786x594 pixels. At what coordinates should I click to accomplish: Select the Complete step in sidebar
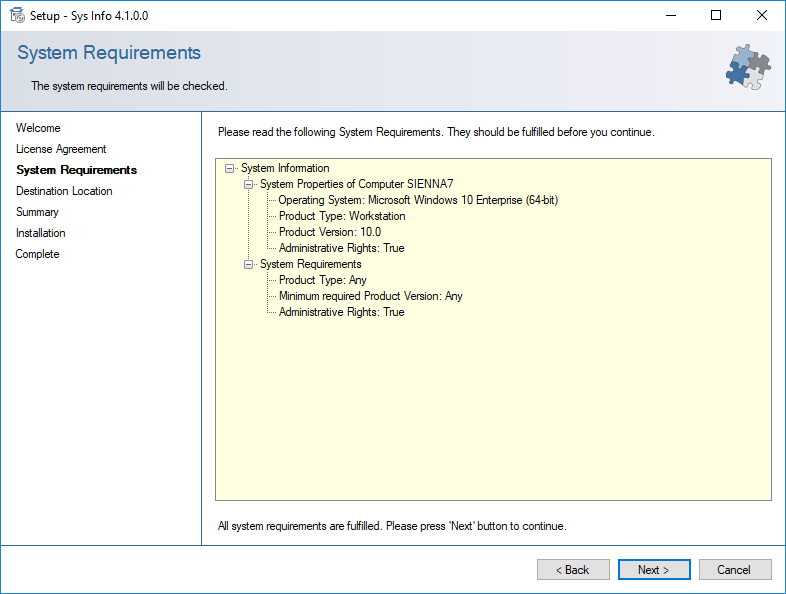click(x=38, y=254)
